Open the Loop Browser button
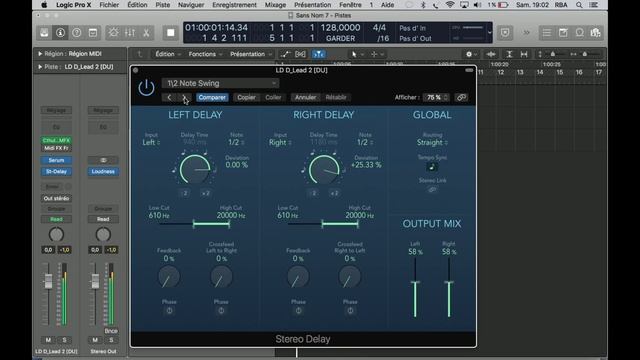The height and width of the screenshot is (360, 640). pyautogui.click(x=579, y=33)
